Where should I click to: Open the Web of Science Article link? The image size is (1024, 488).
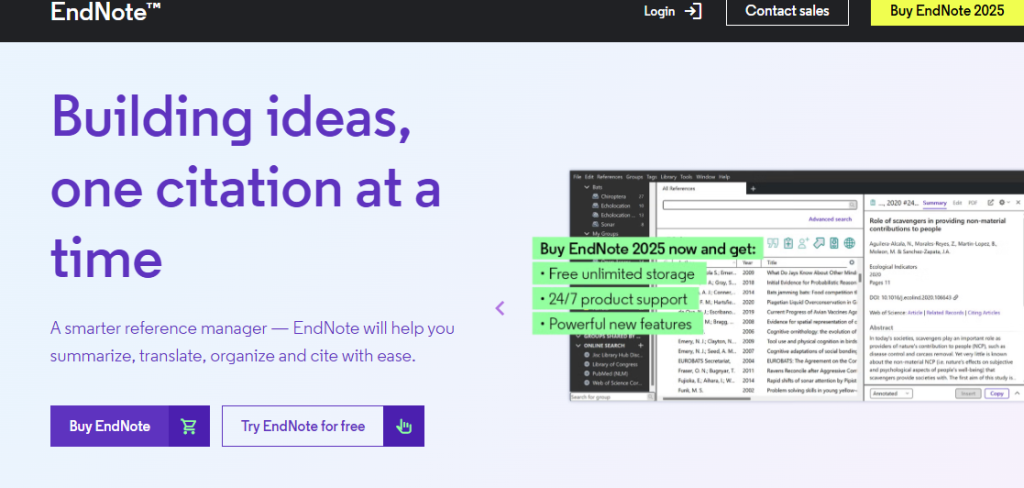tap(915, 313)
